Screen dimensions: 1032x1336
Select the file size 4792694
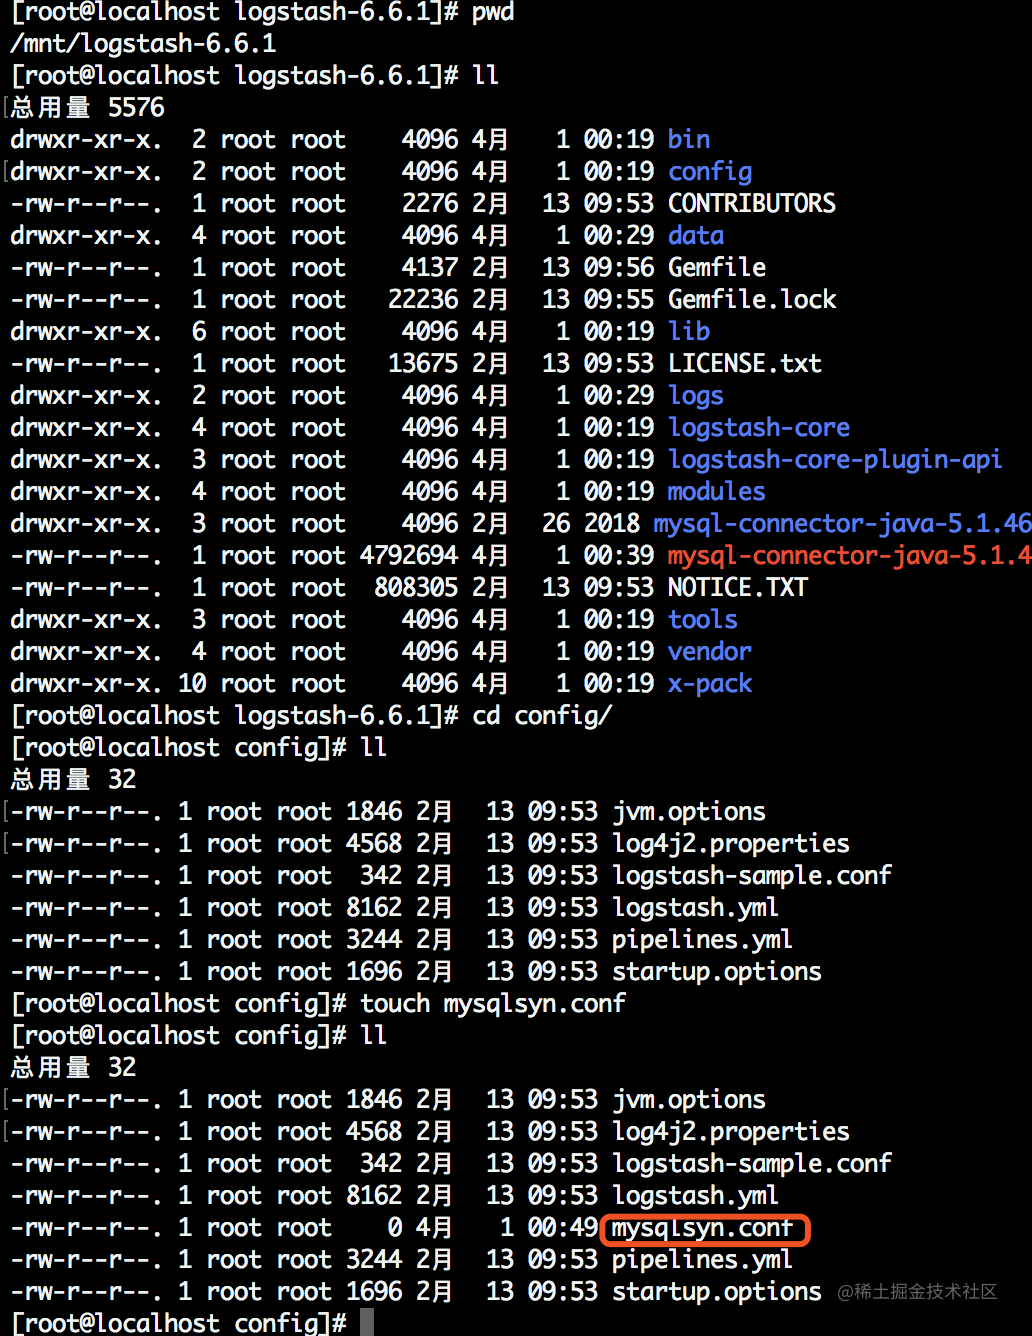pyautogui.click(x=409, y=555)
